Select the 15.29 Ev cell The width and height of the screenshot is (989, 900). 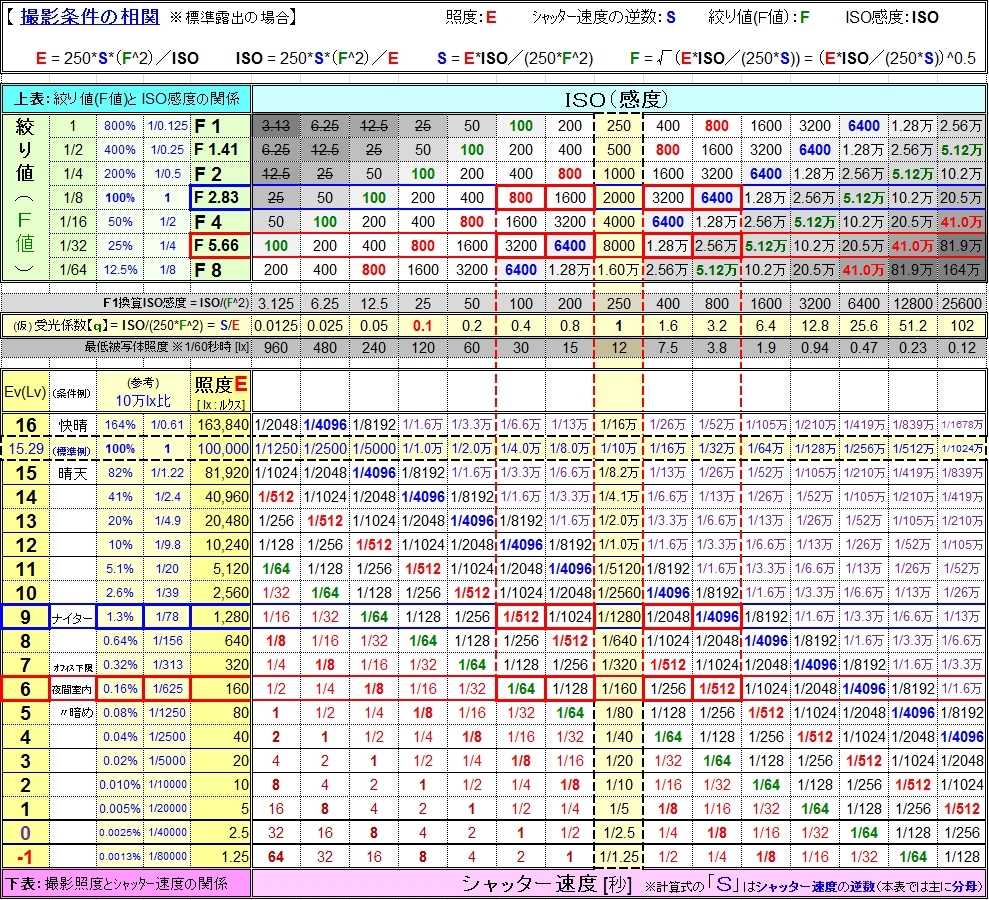[x=26, y=449]
